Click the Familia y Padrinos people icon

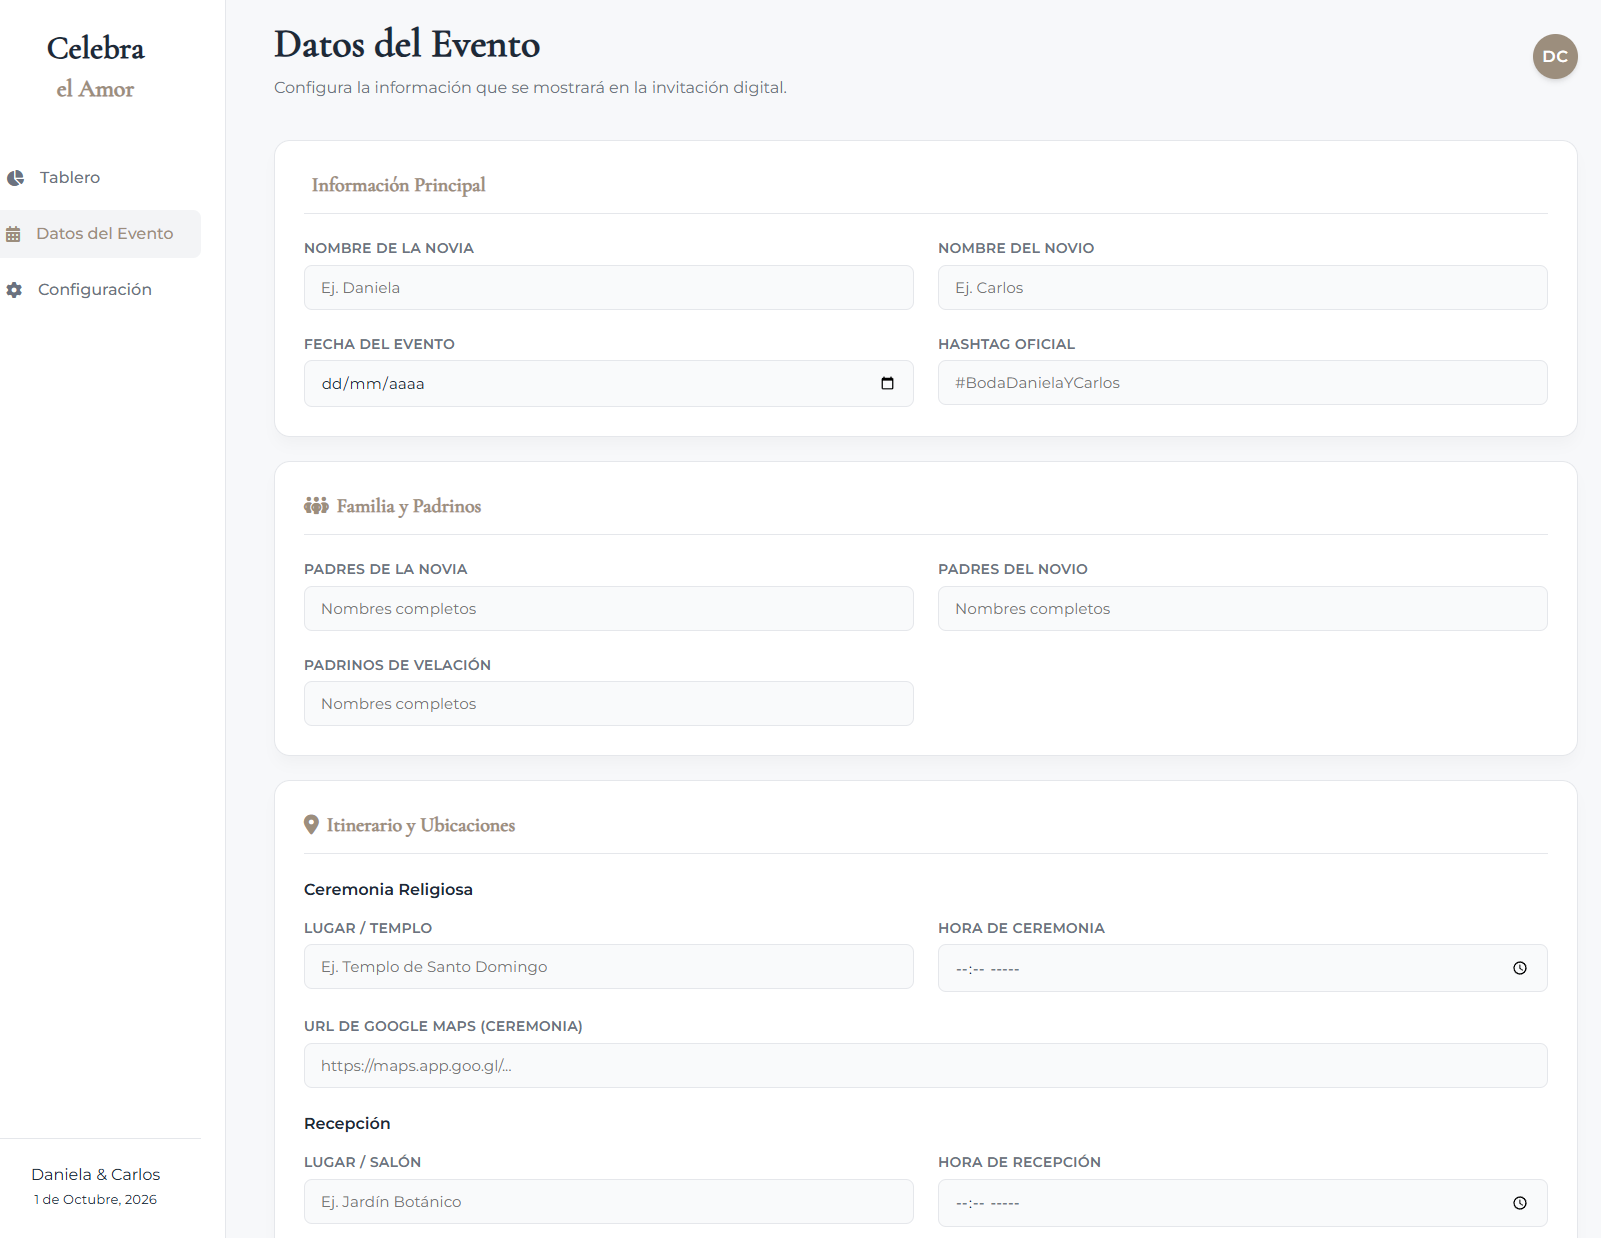tap(316, 506)
